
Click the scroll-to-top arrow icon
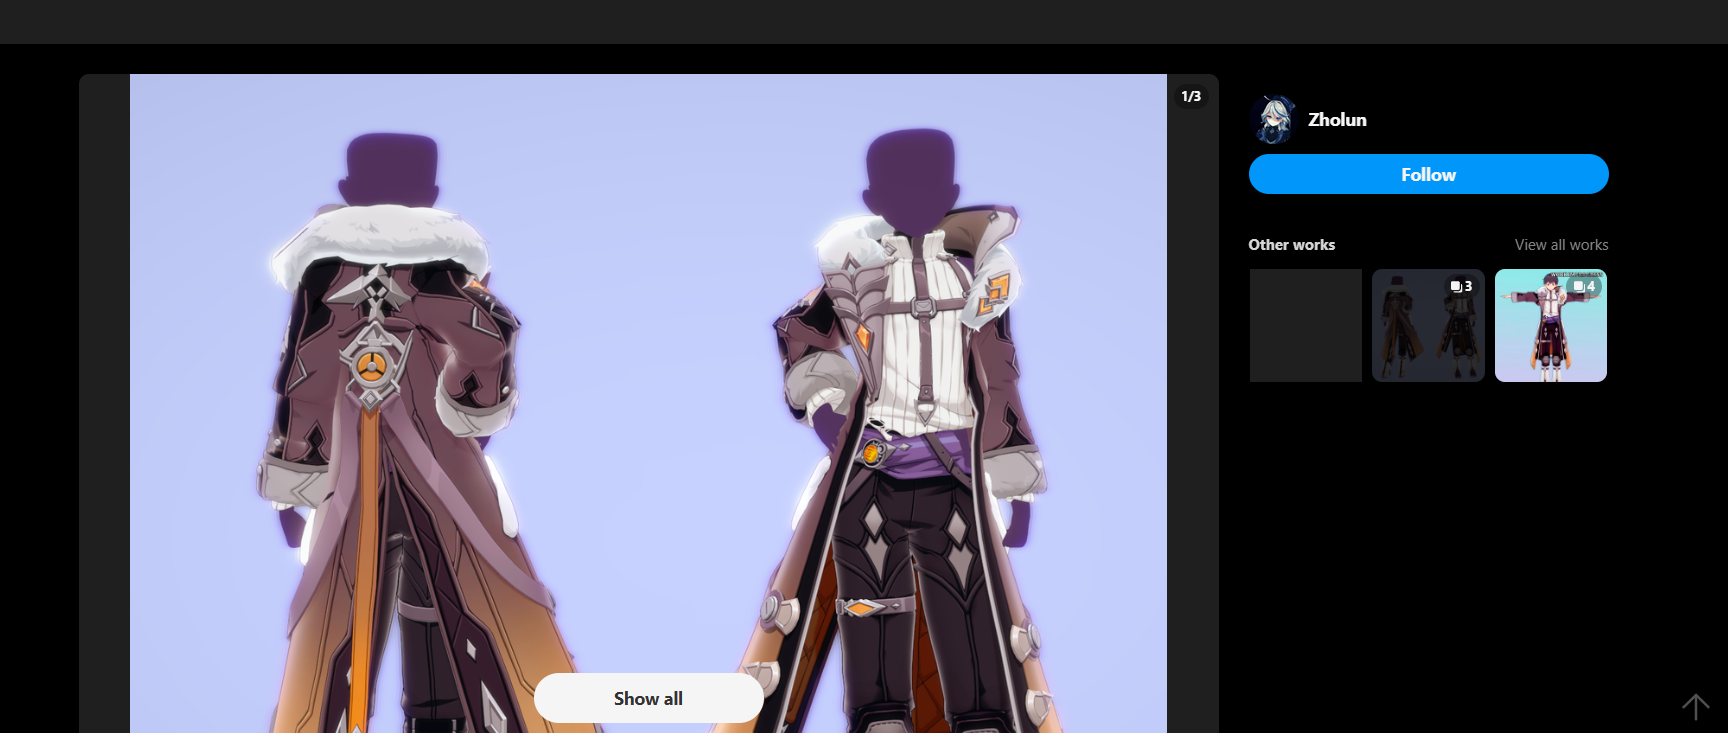tap(1695, 707)
